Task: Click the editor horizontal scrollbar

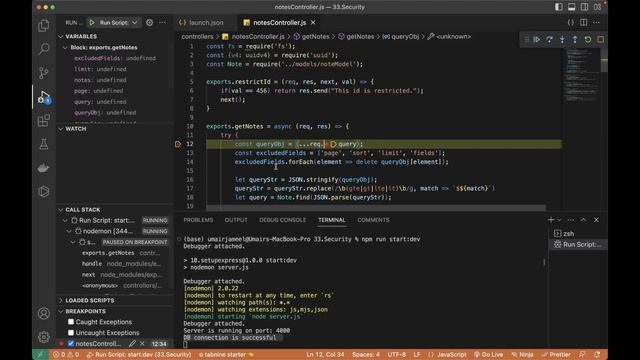Action: coord(376,208)
